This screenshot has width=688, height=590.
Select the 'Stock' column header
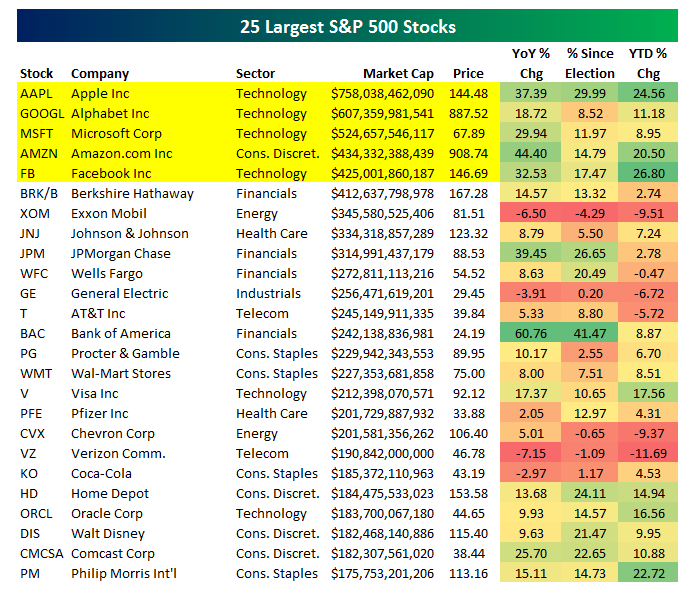36,73
